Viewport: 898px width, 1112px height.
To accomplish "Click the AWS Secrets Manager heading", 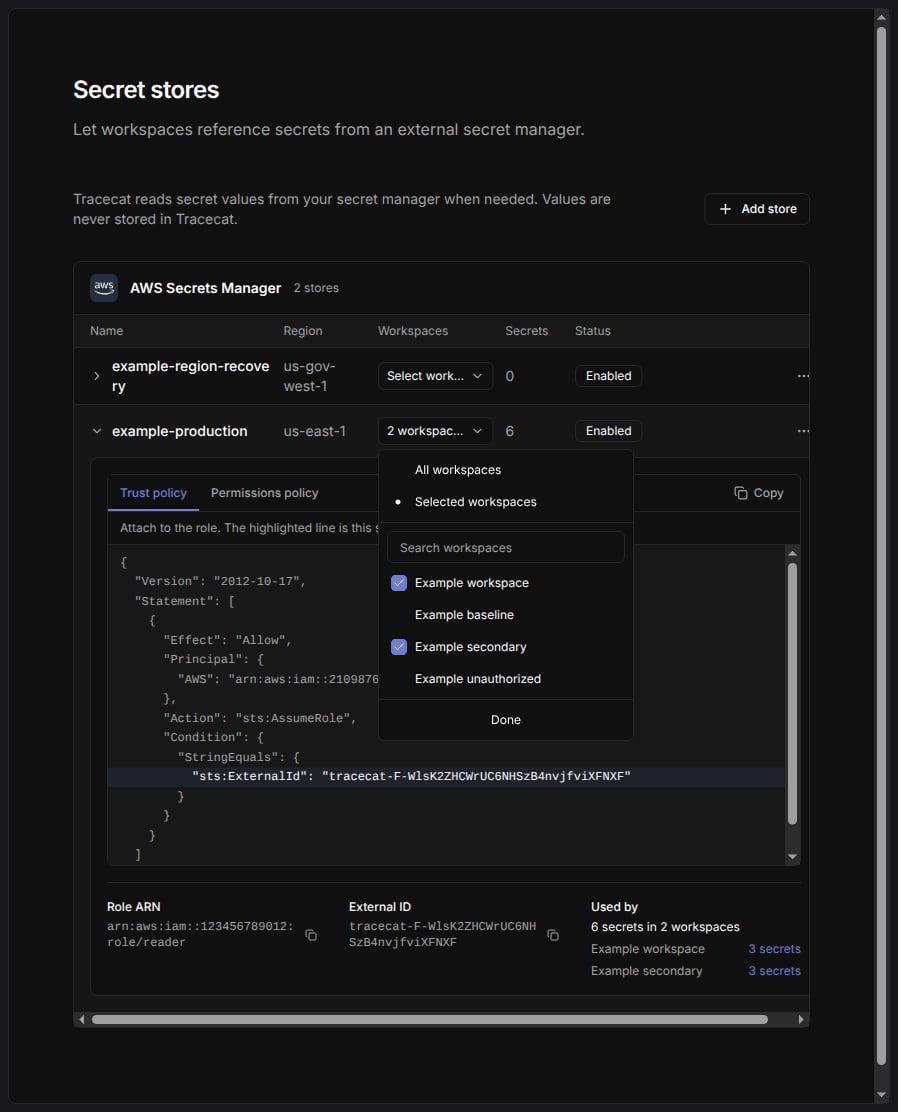I will [x=206, y=288].
